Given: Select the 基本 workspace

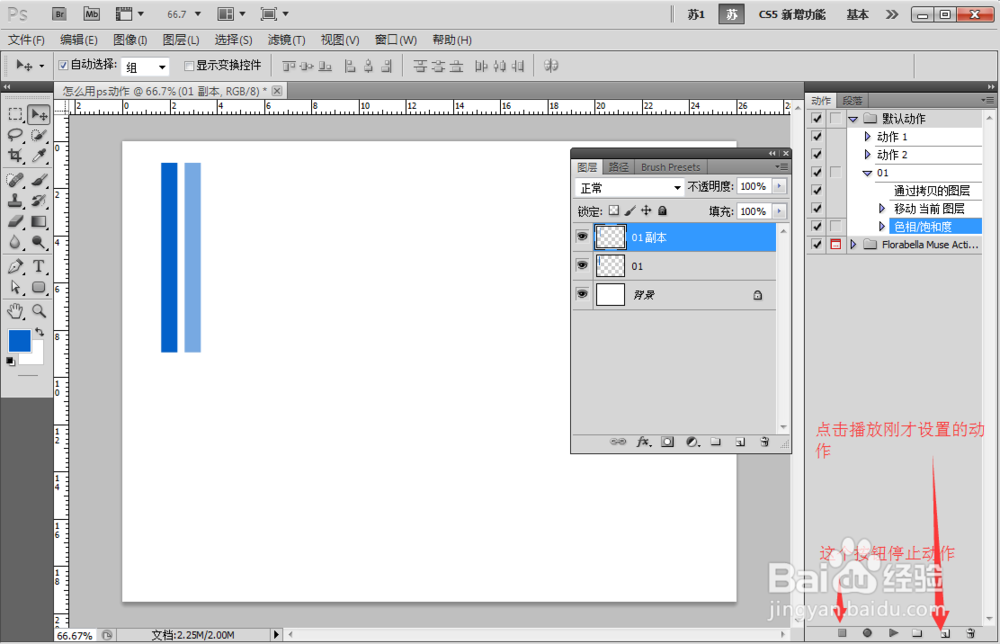Looking at the screenshot, I should [857, 15].
